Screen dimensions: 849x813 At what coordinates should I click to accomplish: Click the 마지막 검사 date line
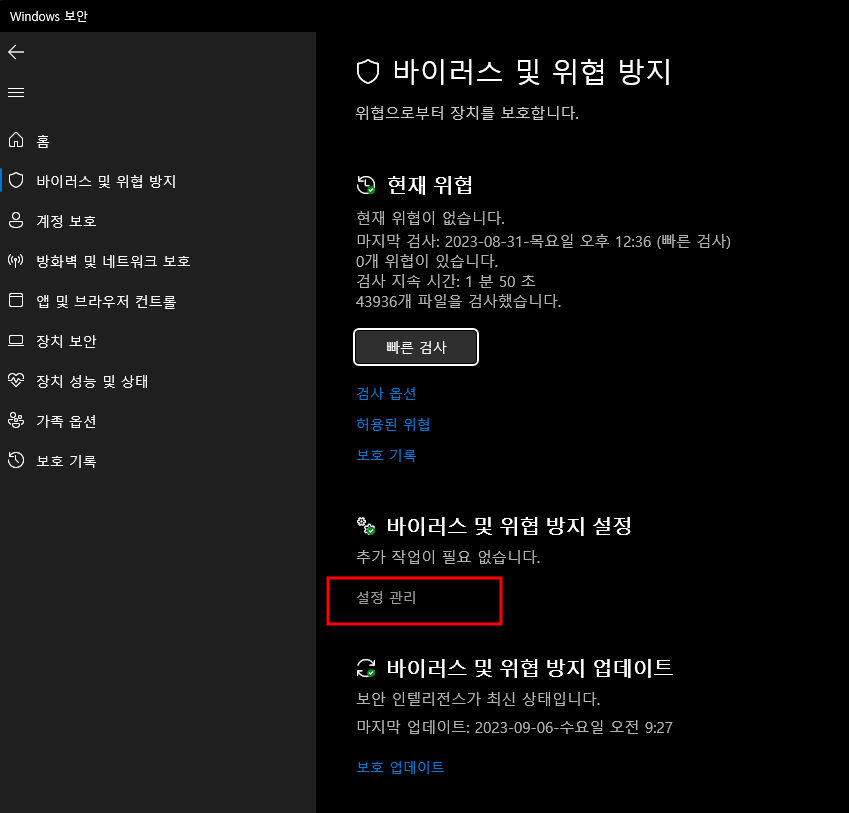(x=544, y=241)
